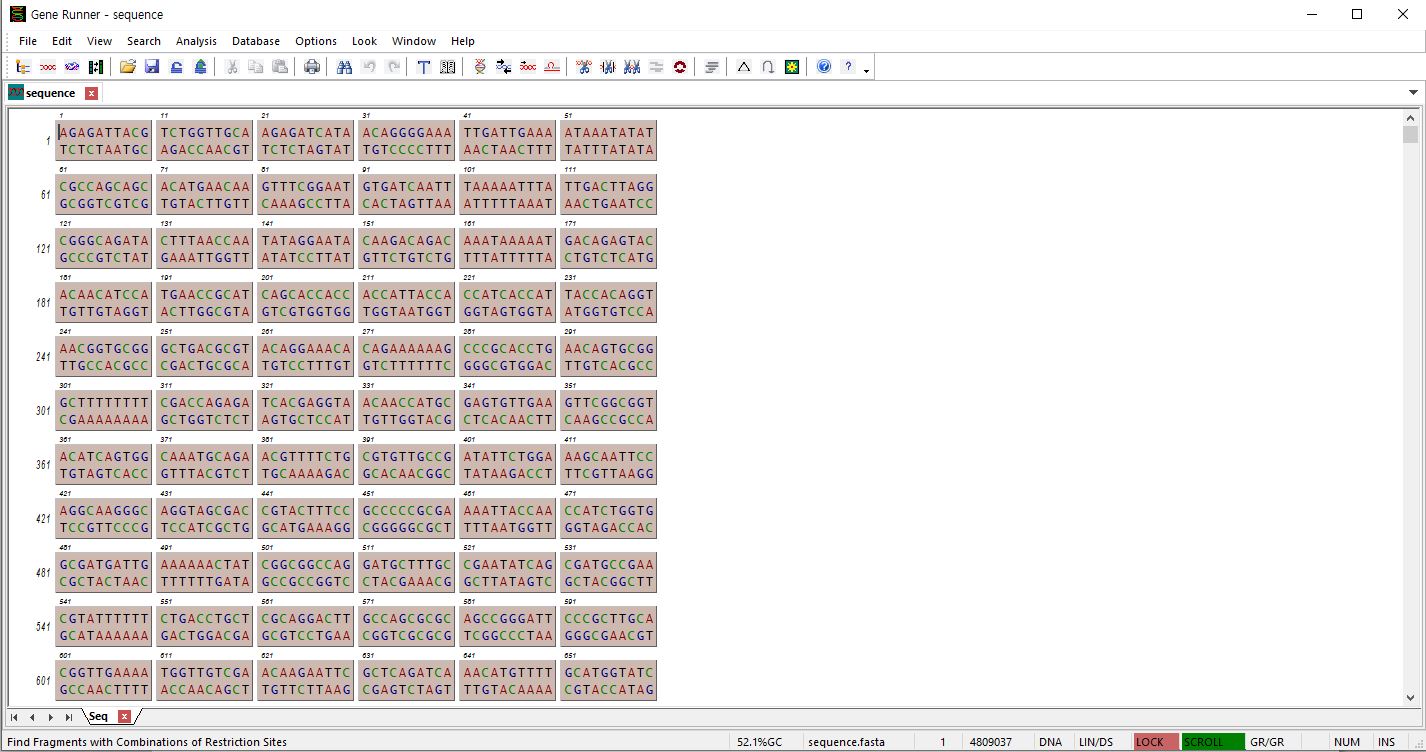1426x752 pixels.
Task: Click the double-scissors fragments icon
Action: [x=632, y=67]
